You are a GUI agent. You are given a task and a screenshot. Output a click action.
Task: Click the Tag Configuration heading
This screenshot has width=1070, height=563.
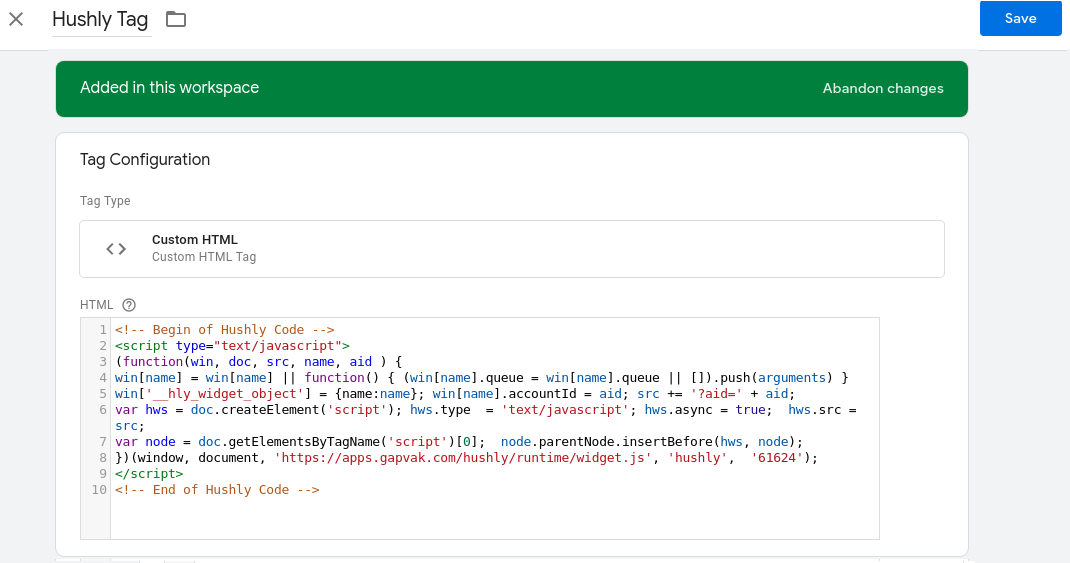[x=145, y=160]
